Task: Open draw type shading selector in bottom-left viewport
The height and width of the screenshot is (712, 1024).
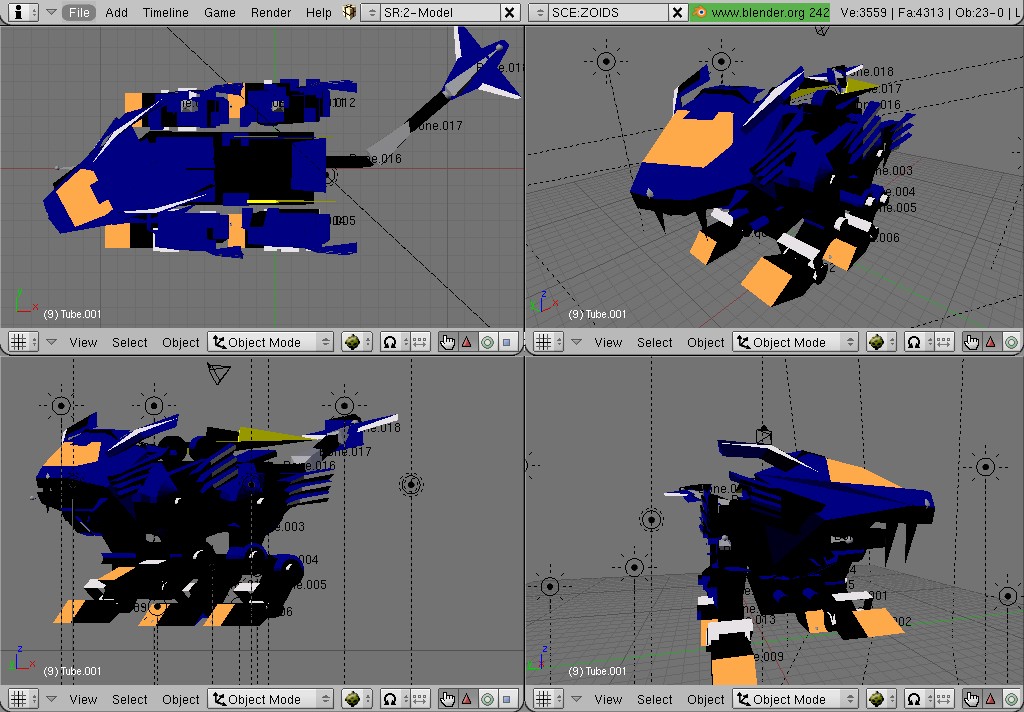Action: point(357,700)
